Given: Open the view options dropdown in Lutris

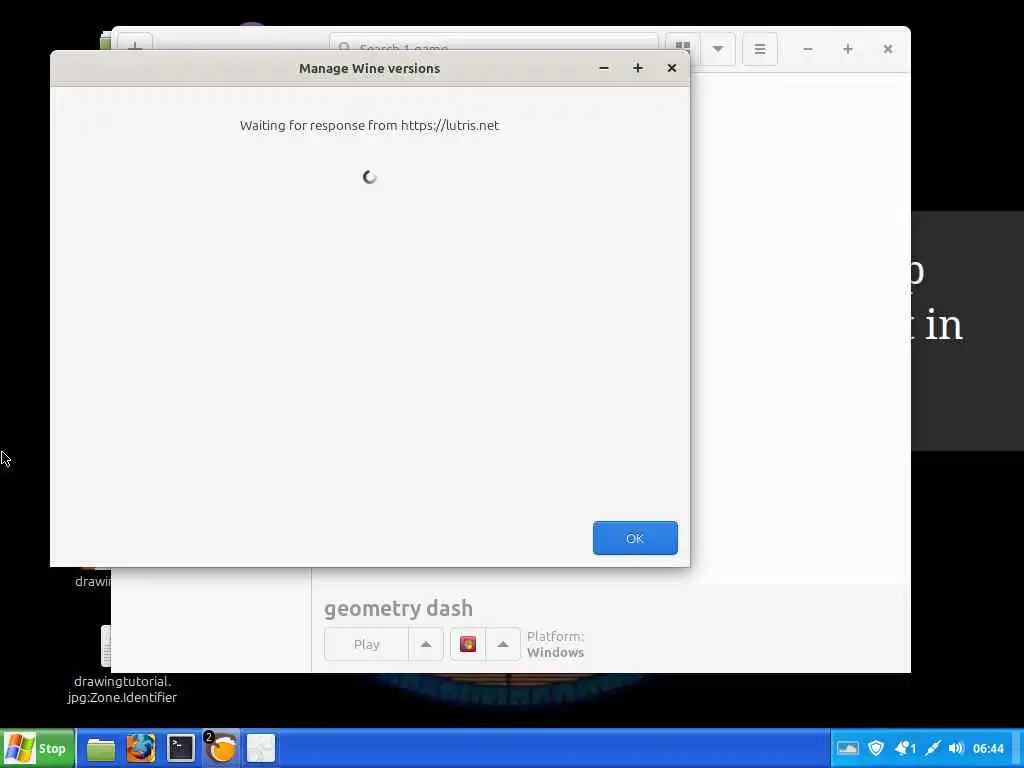Looking at the screenshot, I should (717, 49).
